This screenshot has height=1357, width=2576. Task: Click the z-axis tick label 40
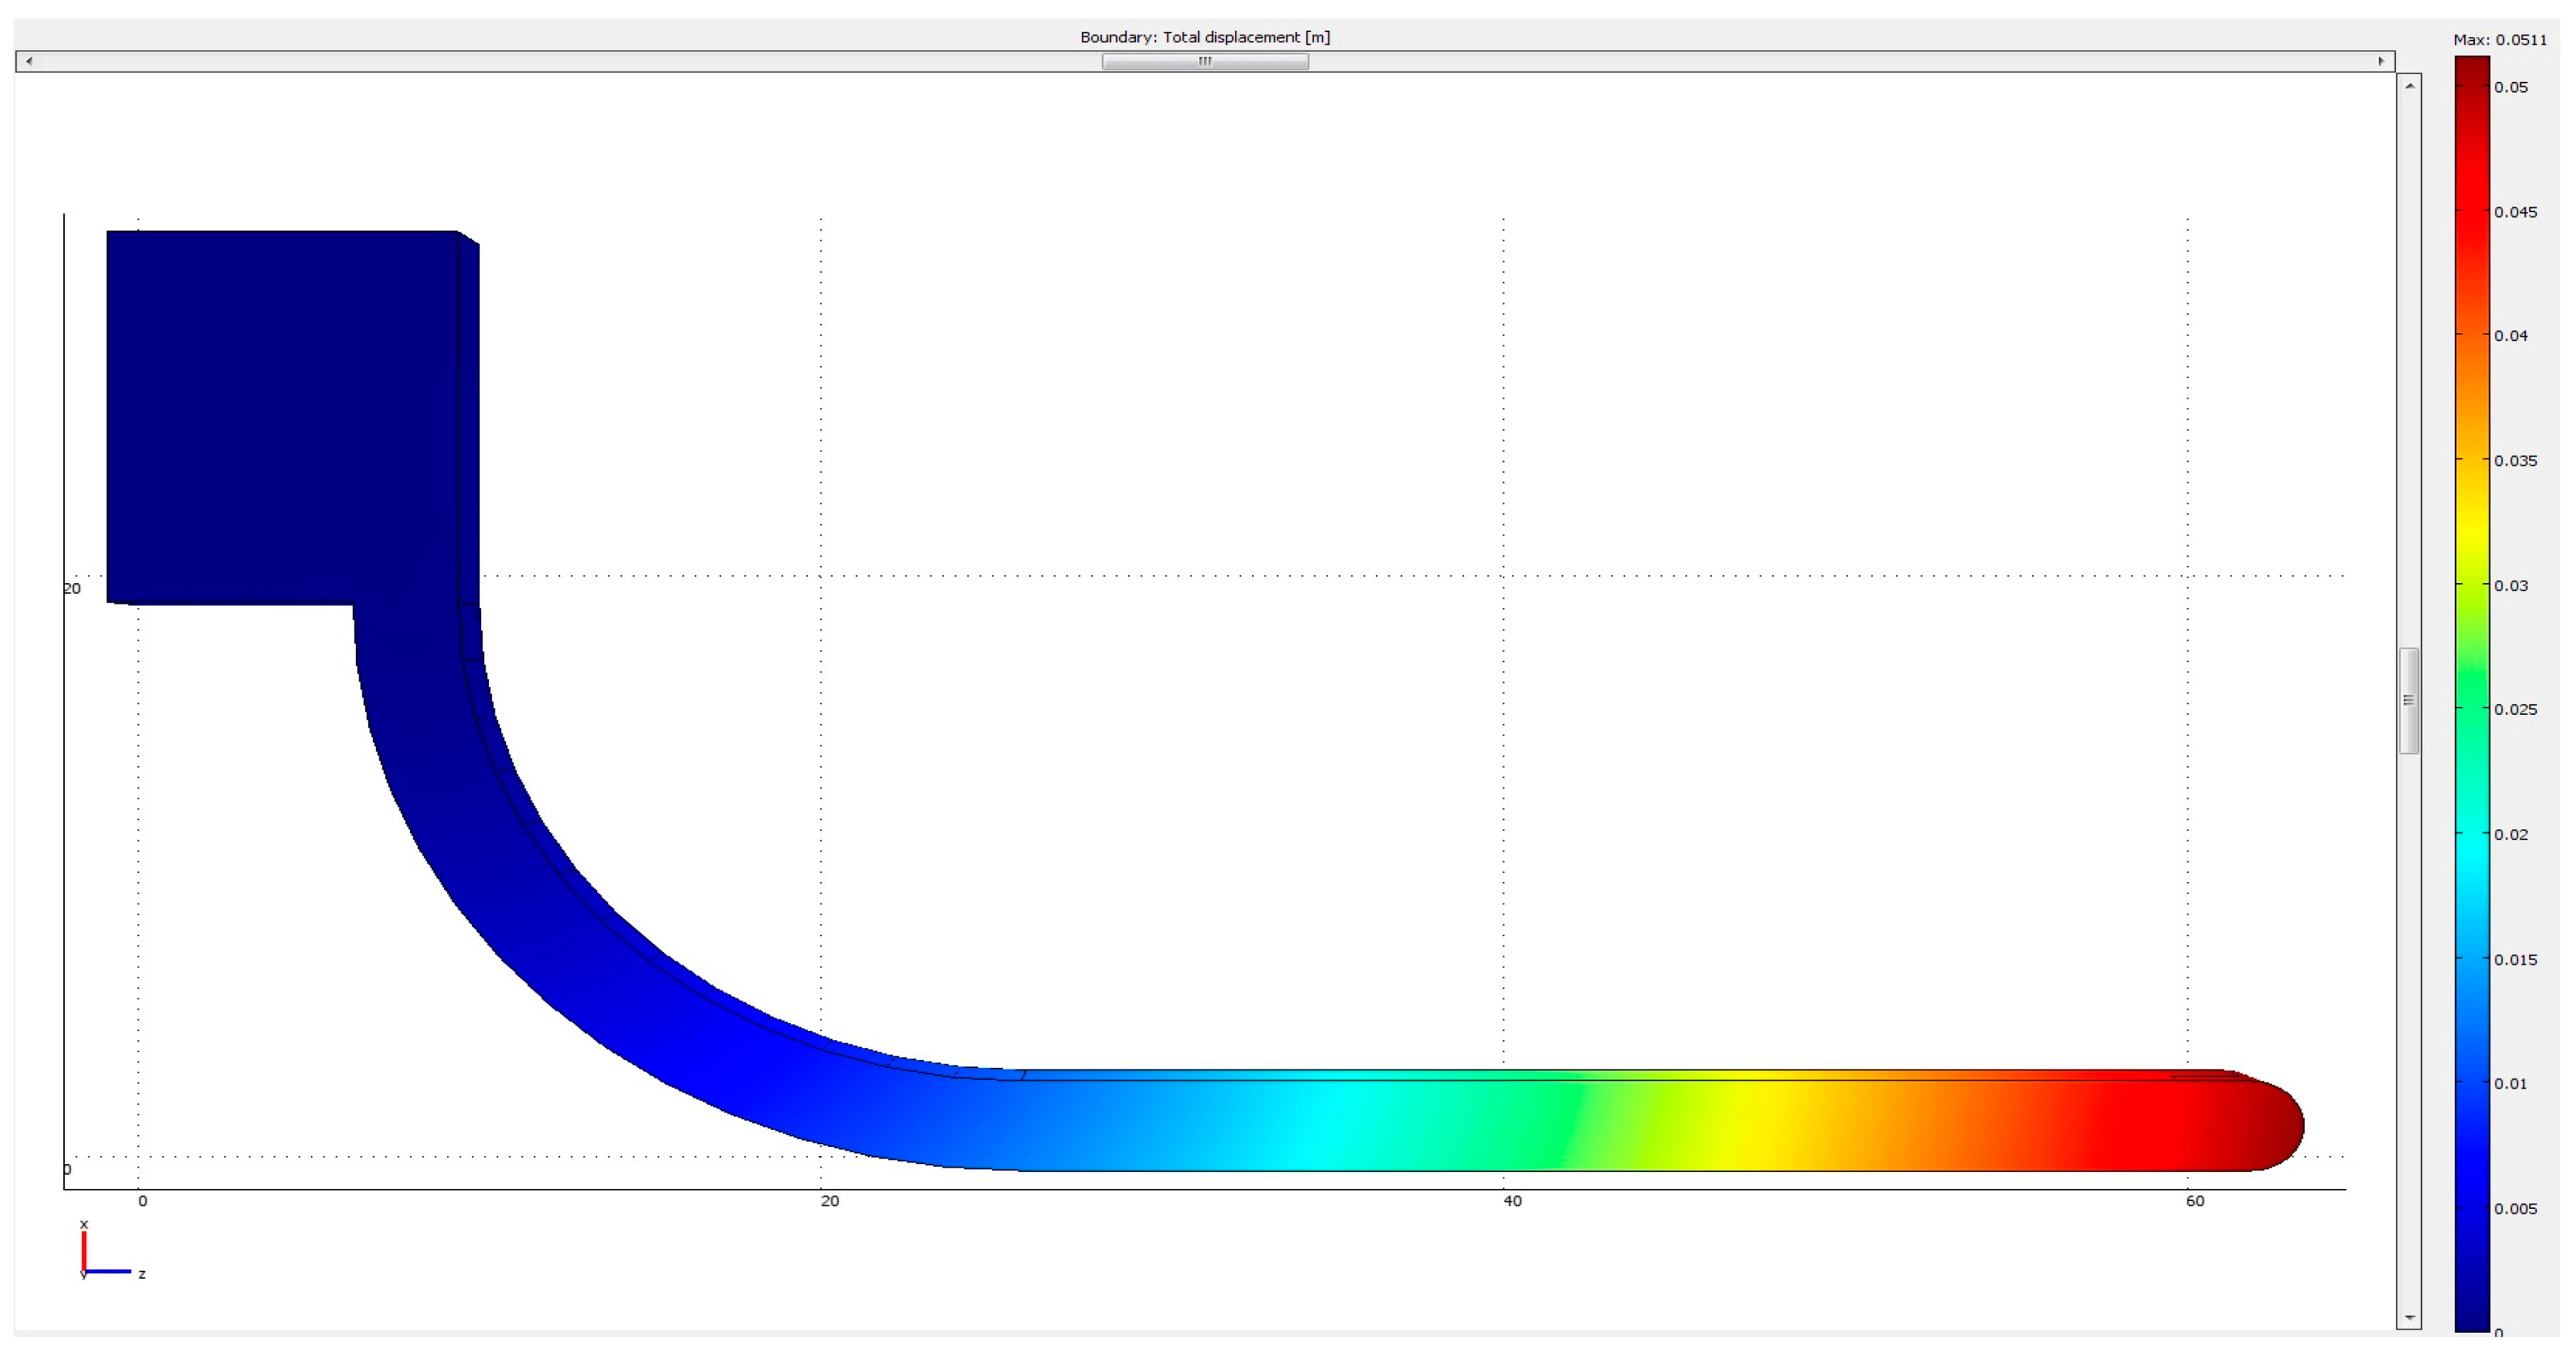(x=1512, y=1201)
